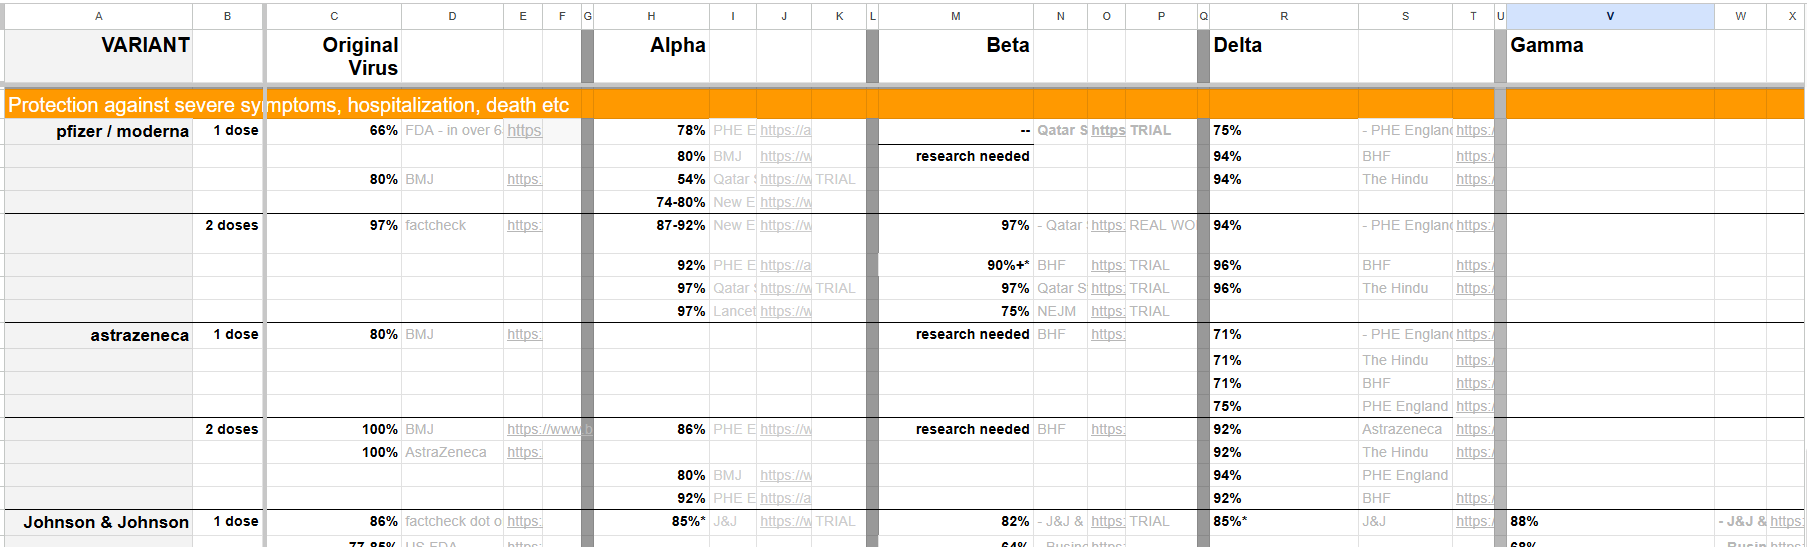1807x547 pixels.
Task: Open the link next to NEJM source
Action: 1107,311
